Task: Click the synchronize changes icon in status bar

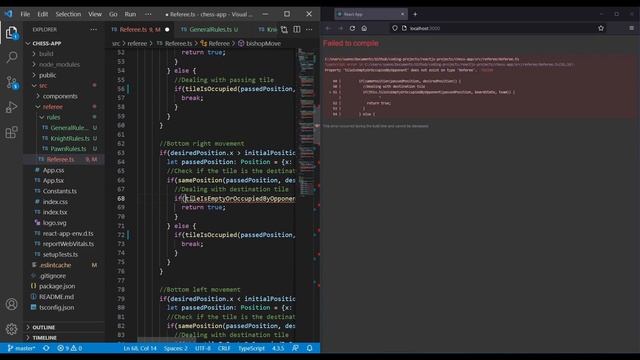Action: [x=46, y=348]
